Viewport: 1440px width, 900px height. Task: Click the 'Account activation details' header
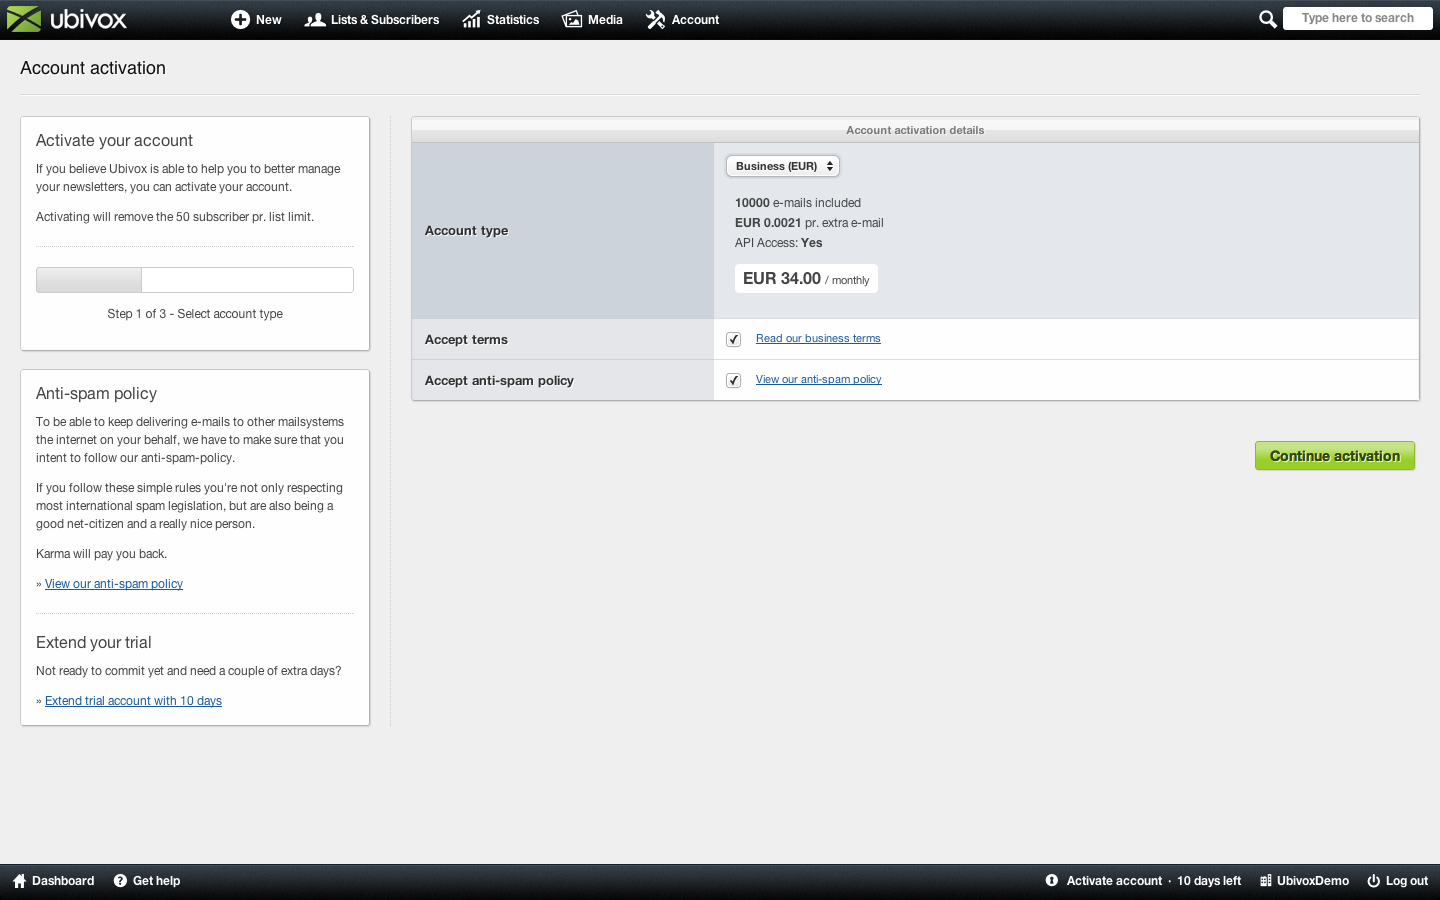915,130
